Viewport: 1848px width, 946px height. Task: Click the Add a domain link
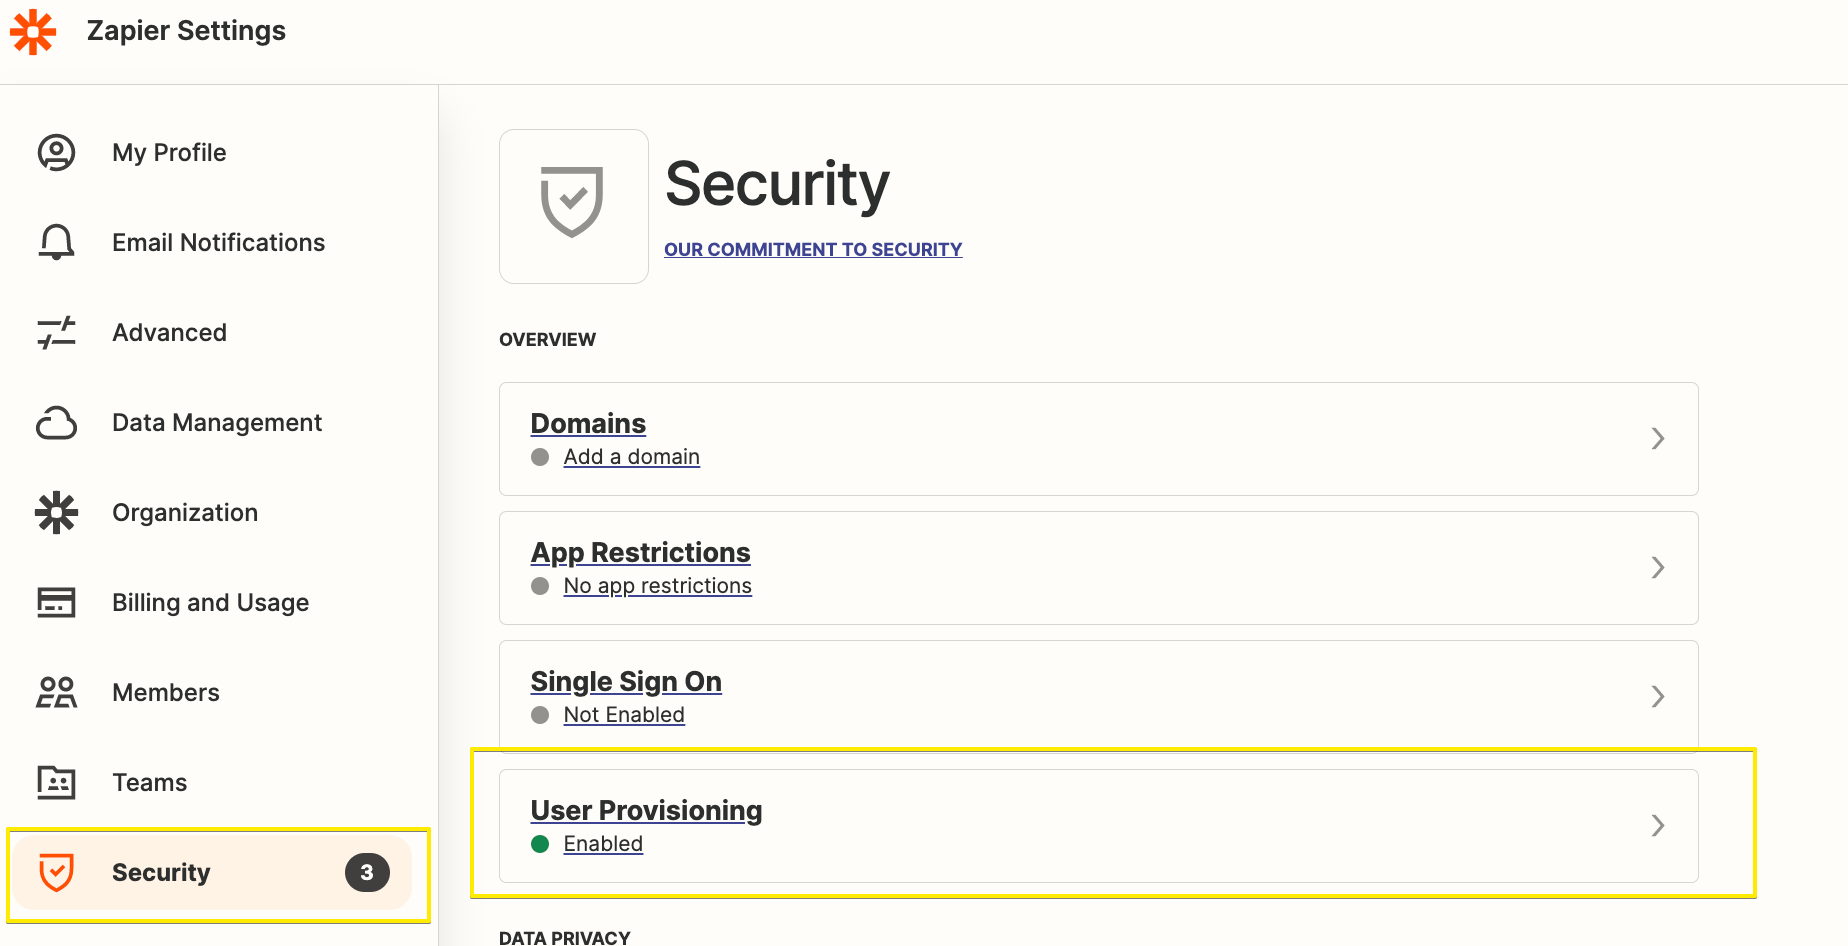click(x=631, y=457)
